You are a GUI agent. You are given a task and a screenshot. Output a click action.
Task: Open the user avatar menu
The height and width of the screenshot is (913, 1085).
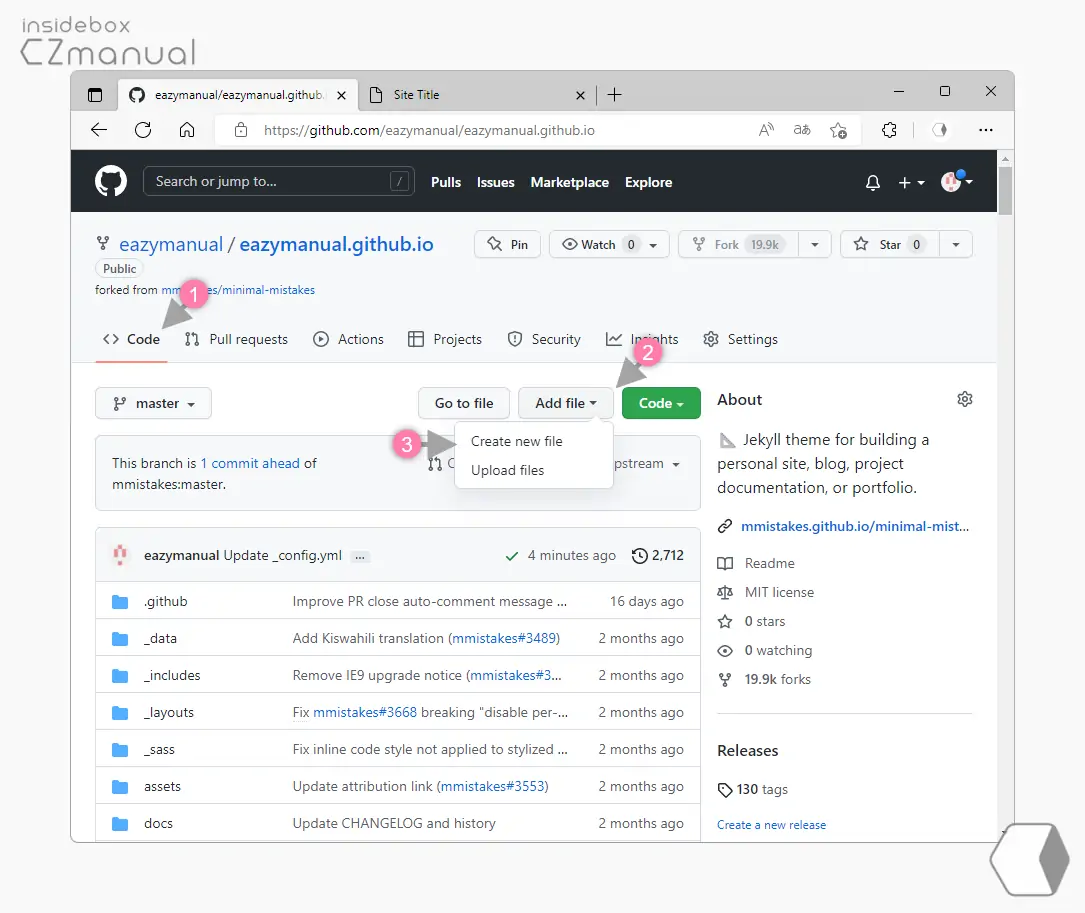[x=956, y=181]
